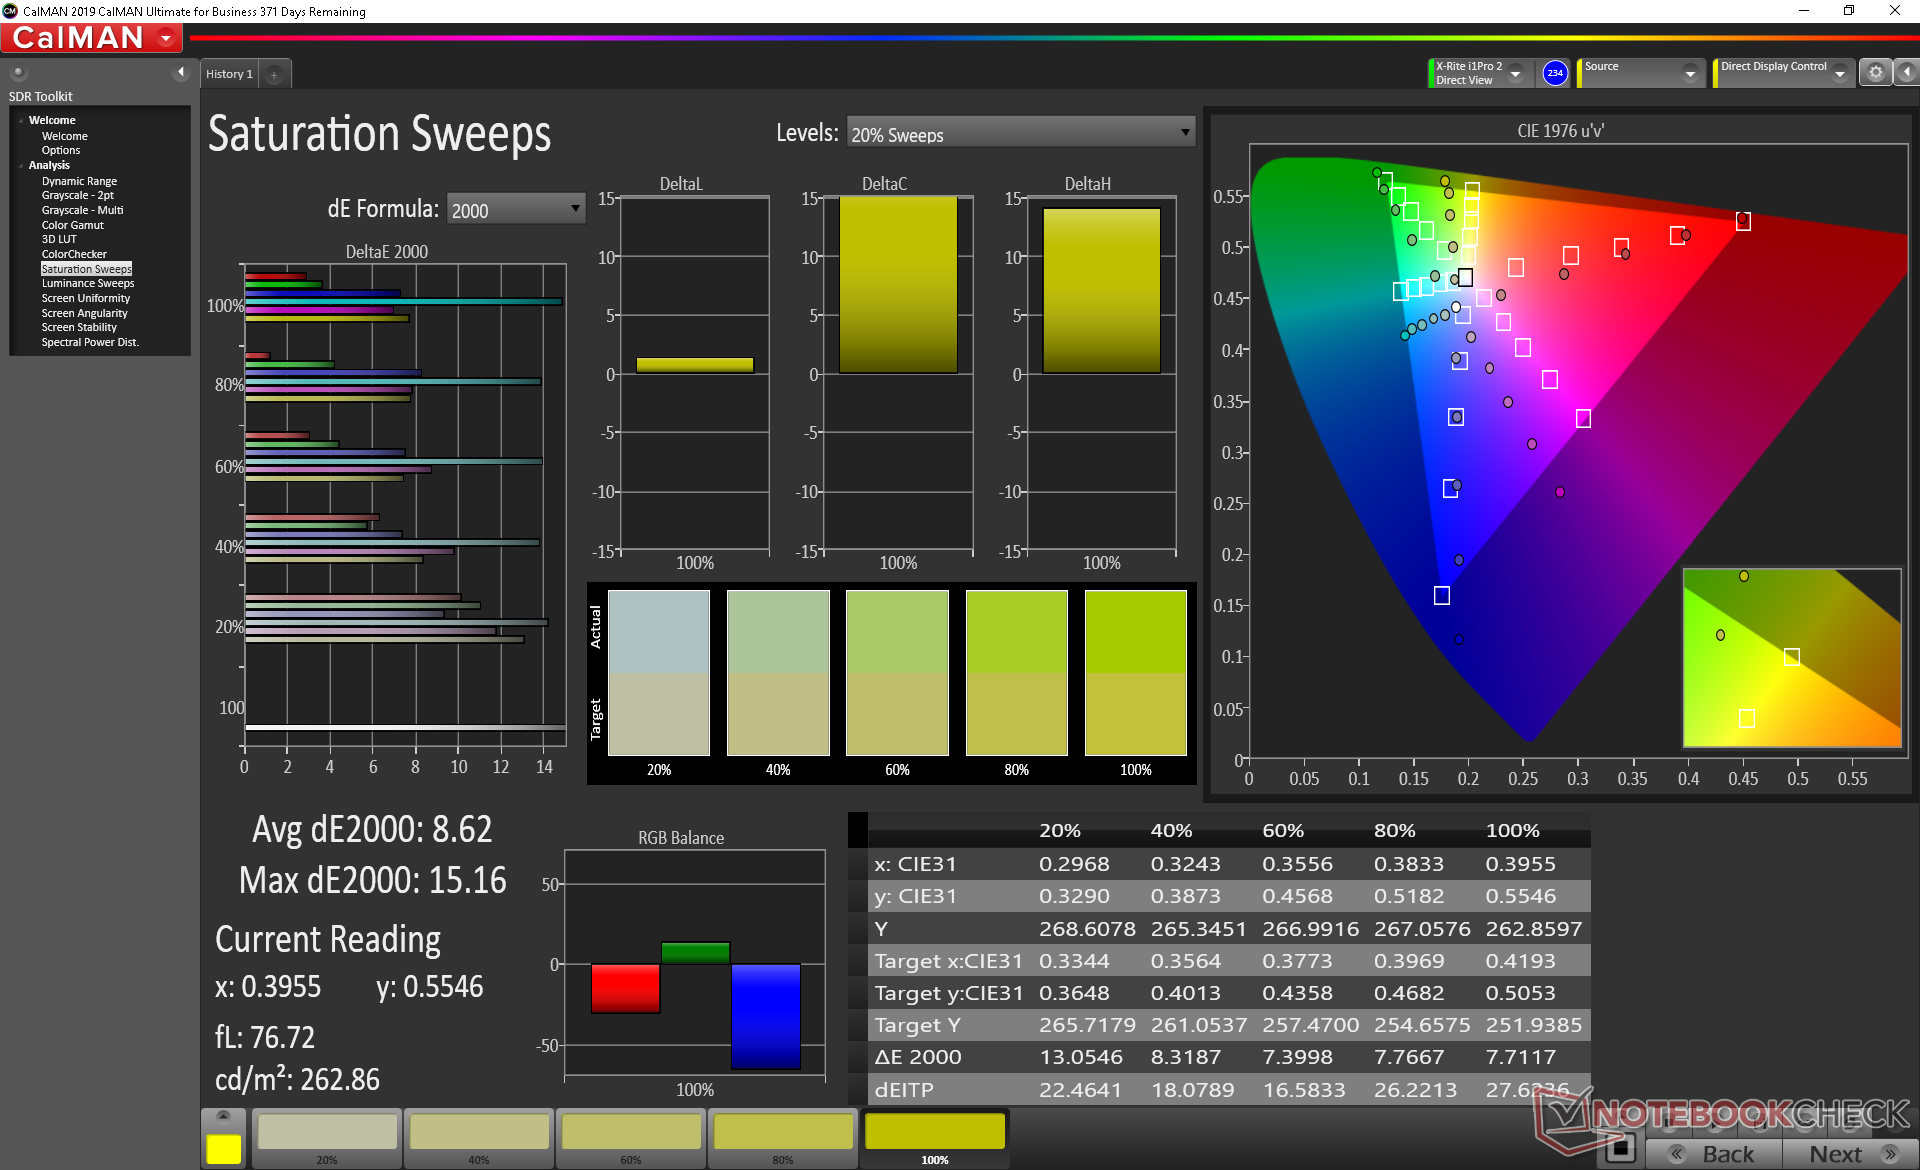Open the Levels 20% Sweeps dropdown
This screenshot has height=1170, width=1920.
click(x=1020, y=133)
